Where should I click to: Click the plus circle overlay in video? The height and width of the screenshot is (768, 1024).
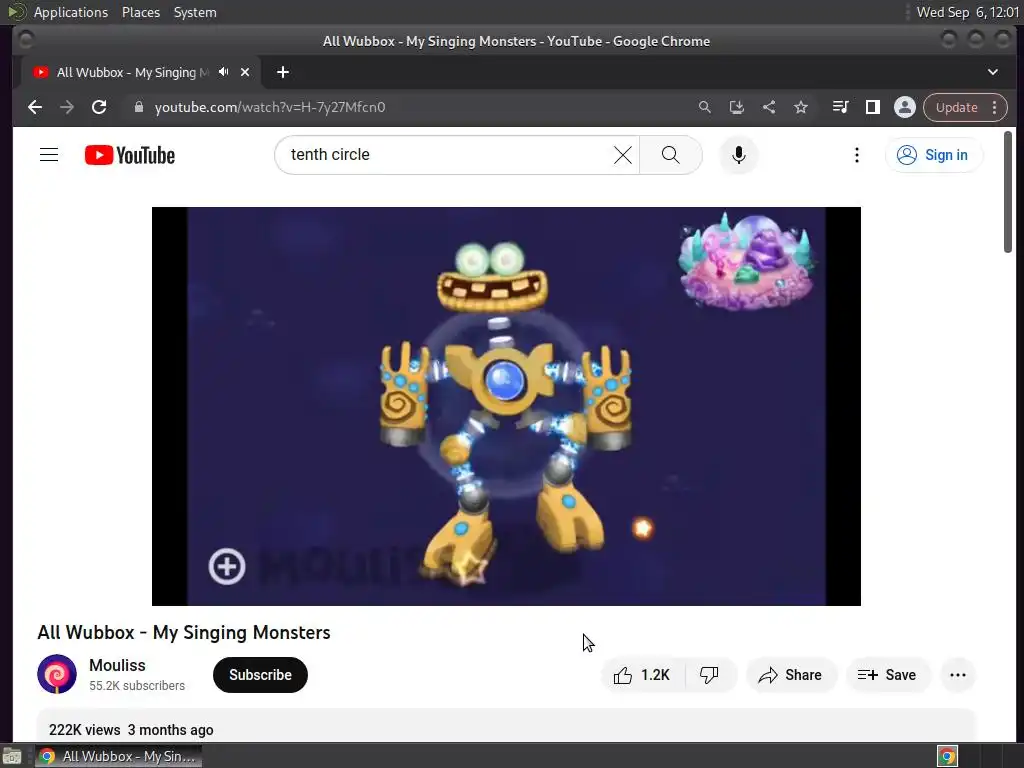(227, 566)
